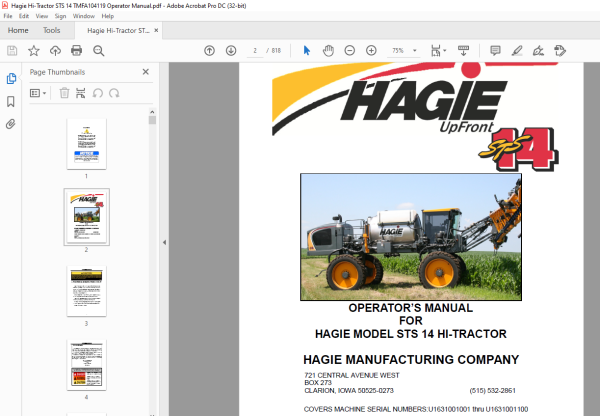Click '721 CENTRAL AVENUE WEST' address line
Screen dimensions: 600x416
[352, 375]
